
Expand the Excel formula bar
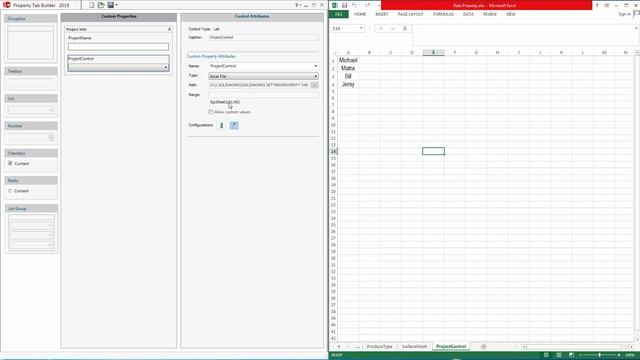pyautogui.click(x=636, y=28)
